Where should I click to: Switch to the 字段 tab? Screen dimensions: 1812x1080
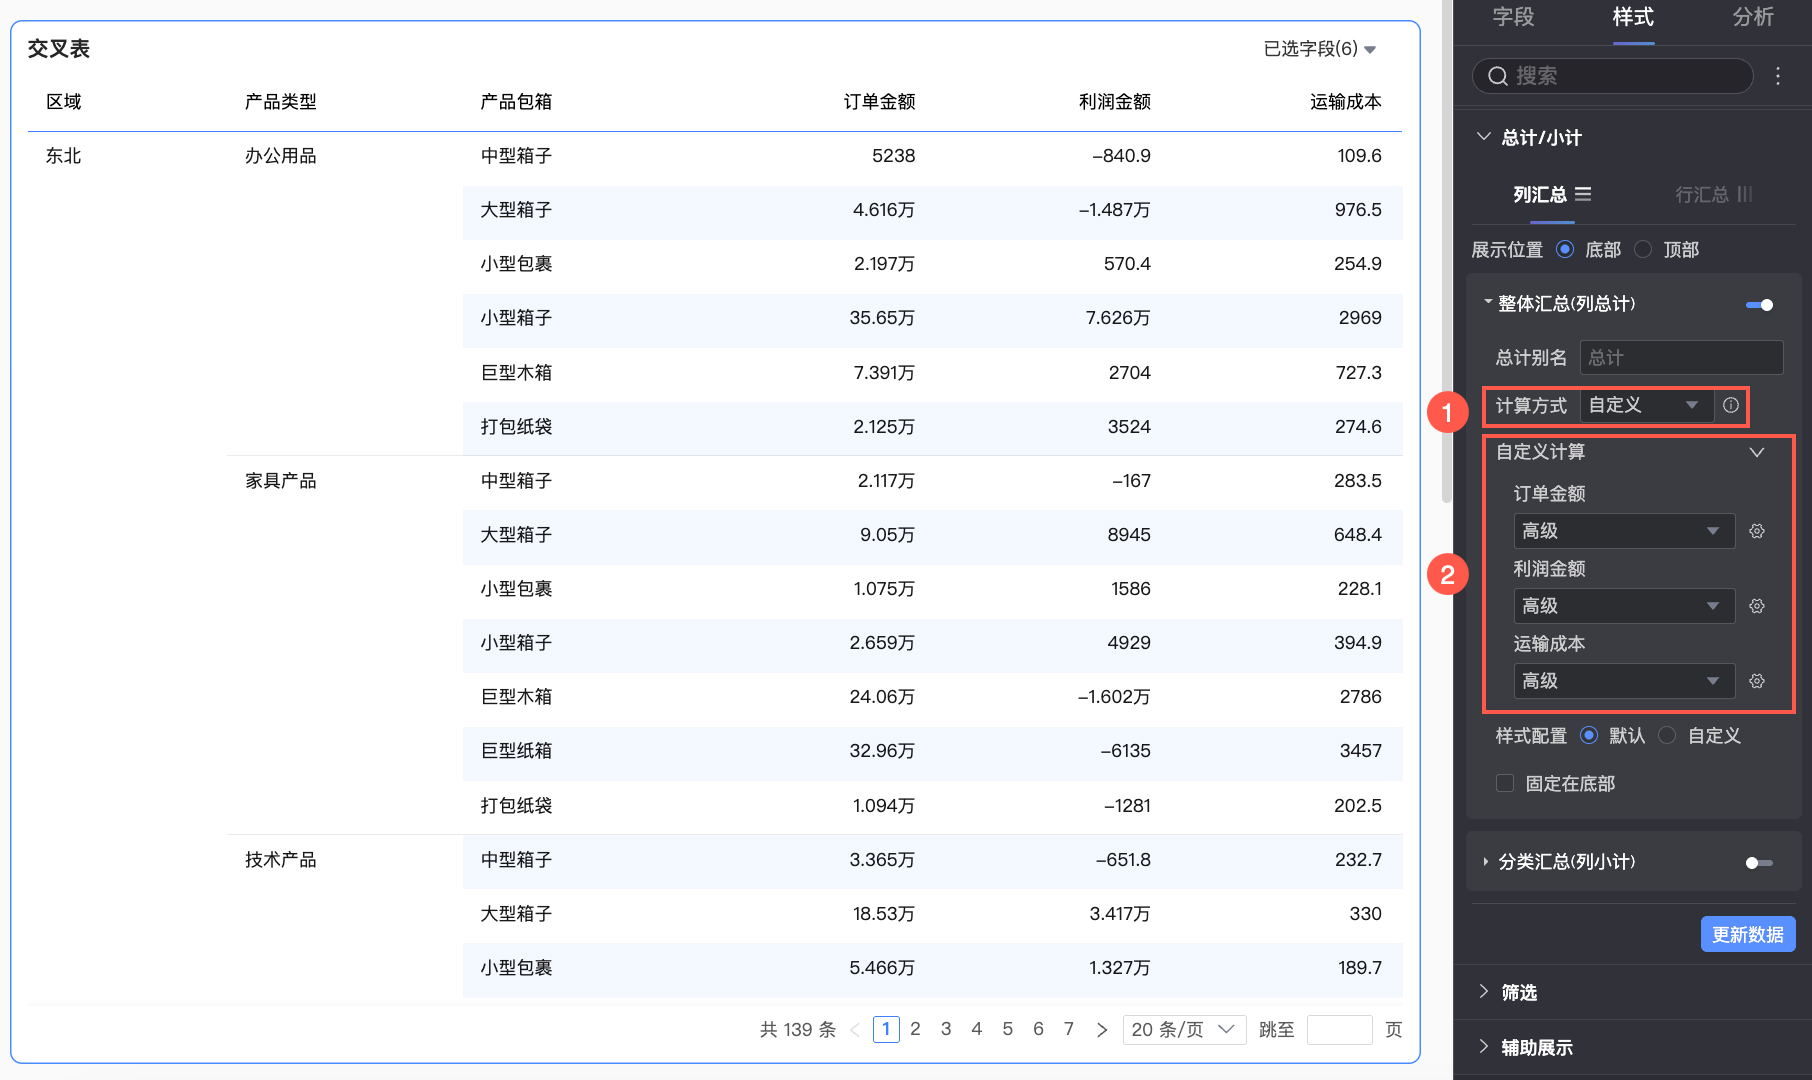pos(1513,17)
